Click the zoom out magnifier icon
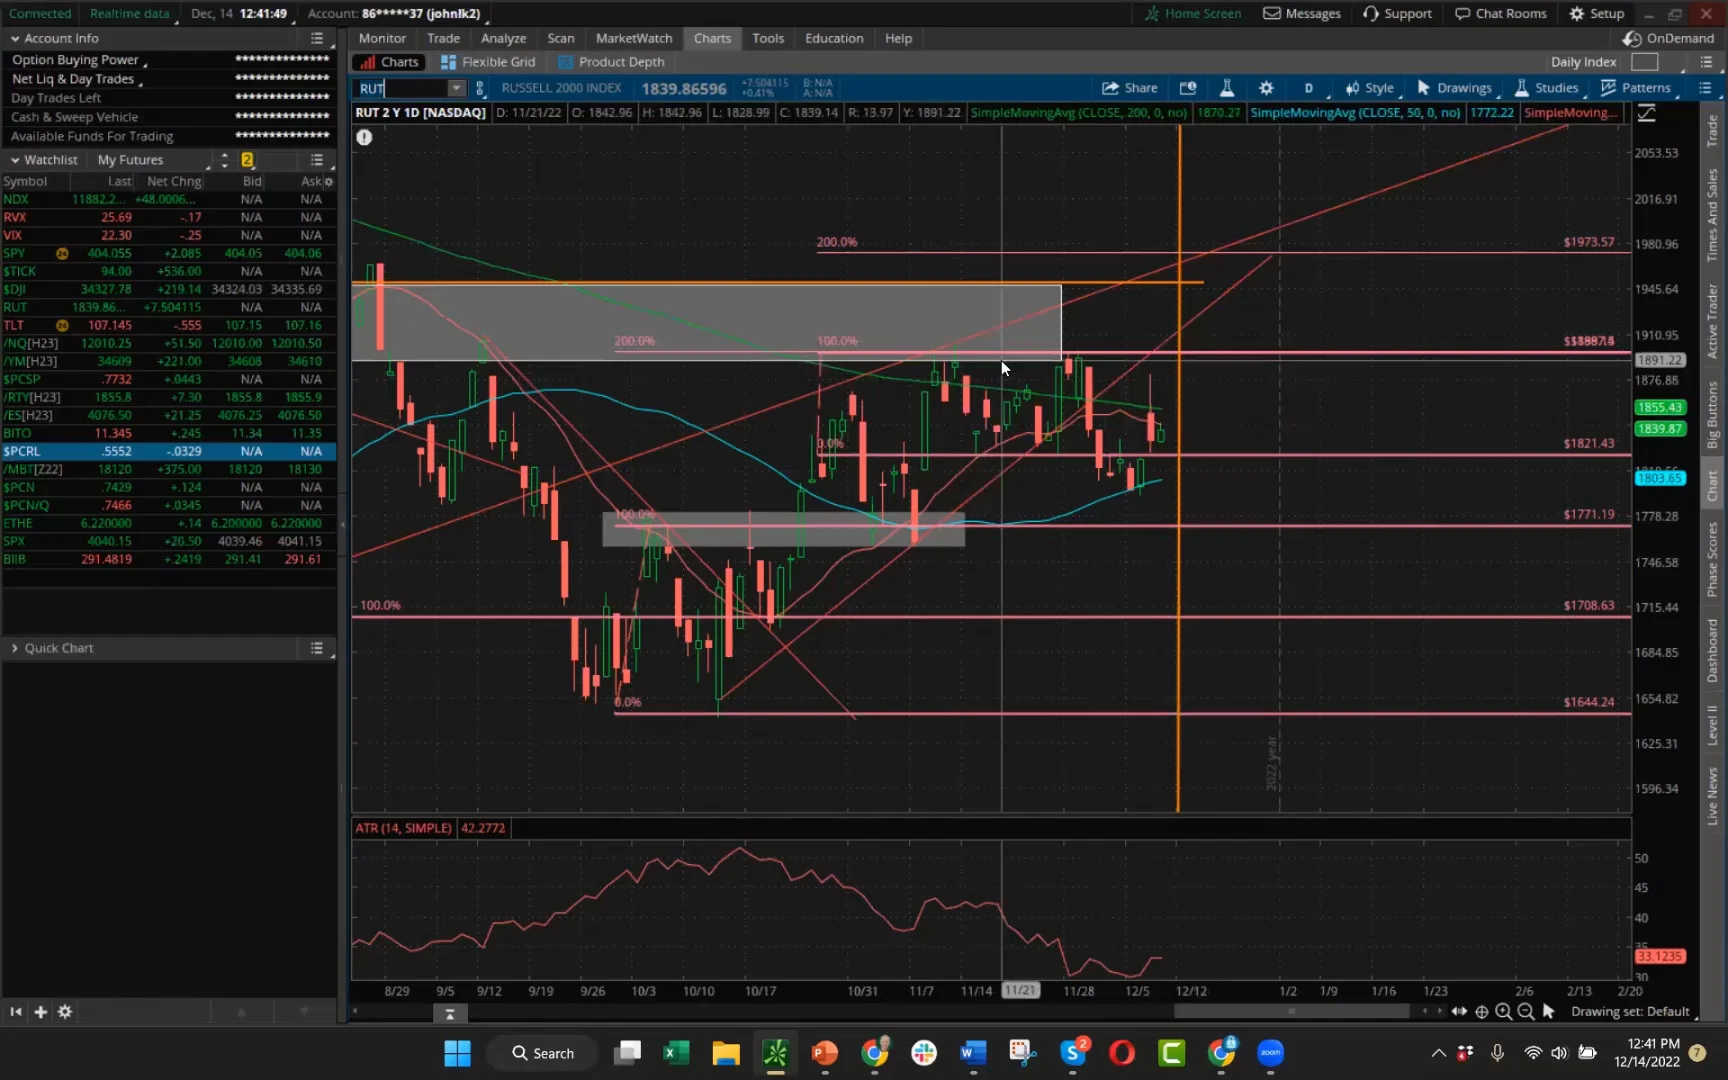The height and width of the screenshot is (1080, 1728). coord(1526,1011)
